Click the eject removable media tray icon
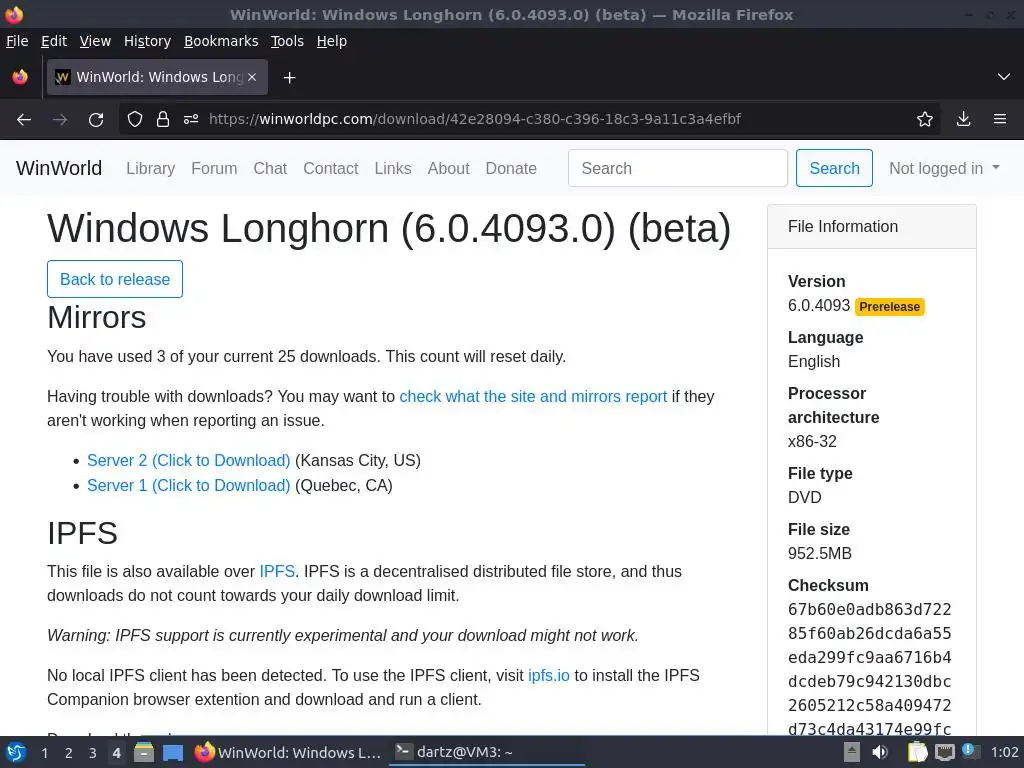 pyautogui.click(x=852, y=752)
